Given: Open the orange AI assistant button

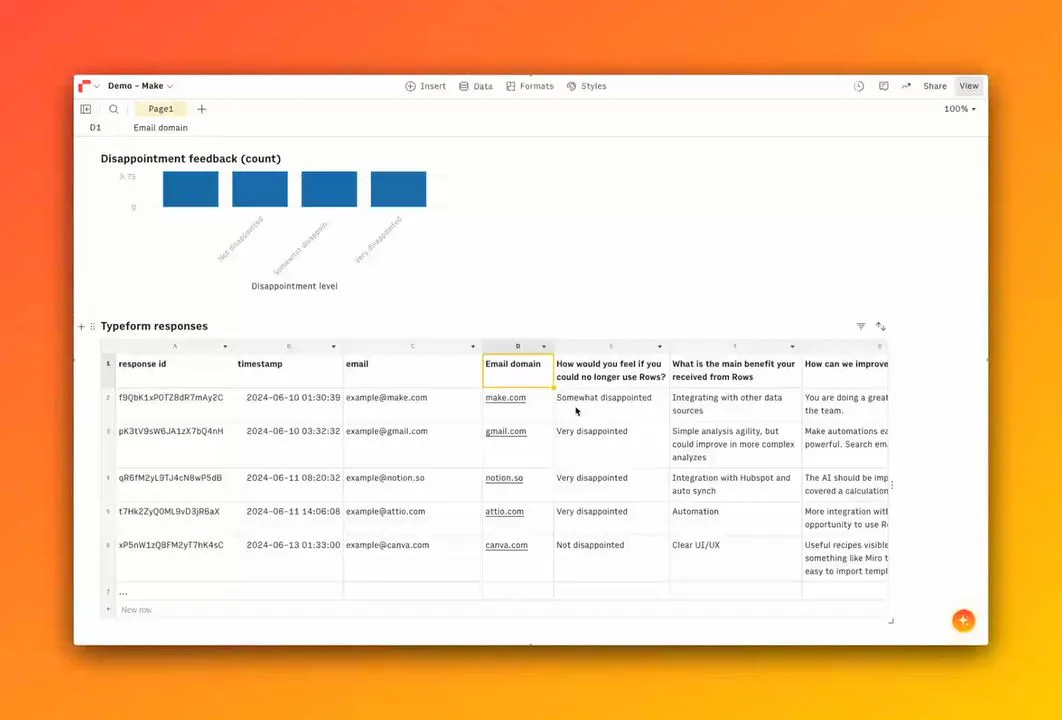Looking at the screenshot, I should pyautogui.click(x=963, y=620).
